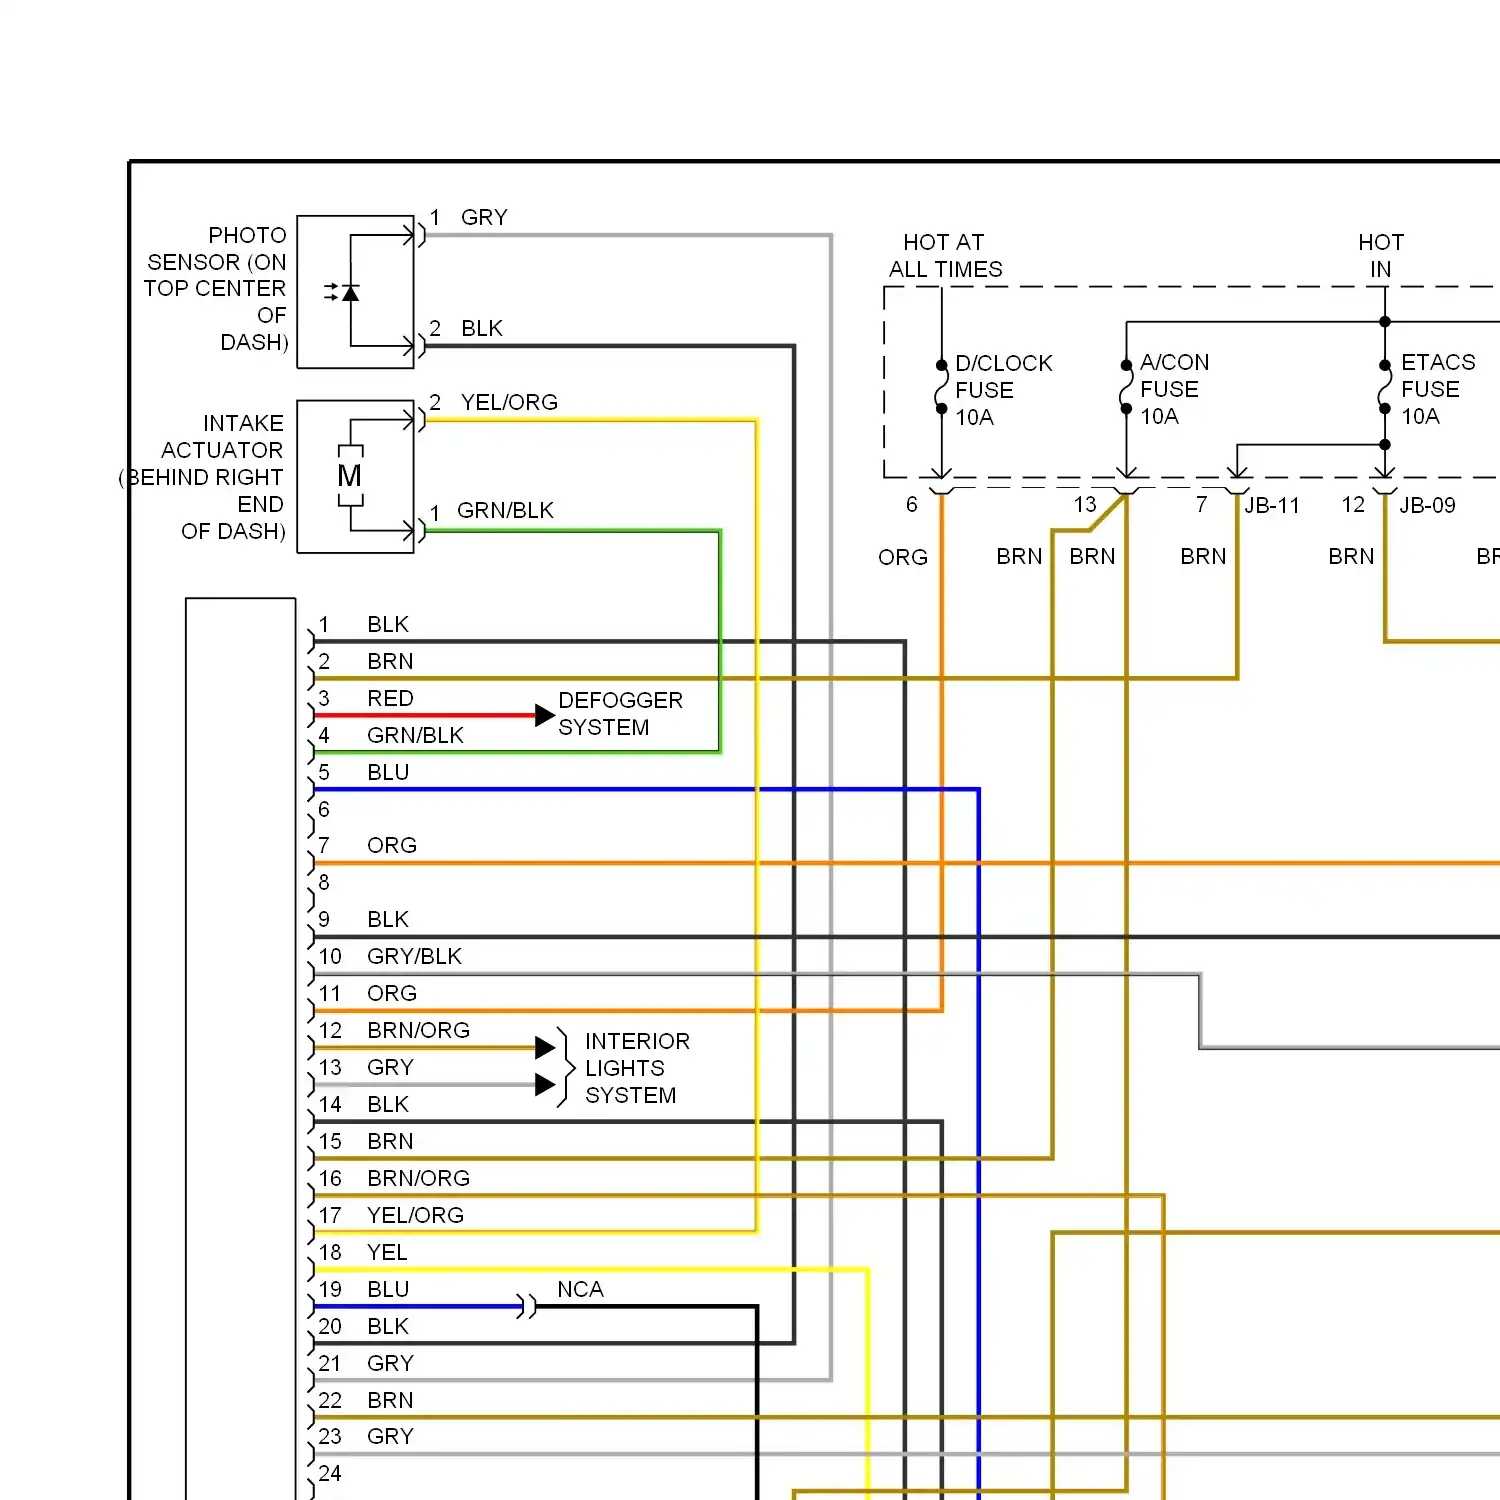The height and width of the screenshot is (1500, 1500).
Task: Click pin 23 GRY wire label
Action: click(x=390, y=1436)
